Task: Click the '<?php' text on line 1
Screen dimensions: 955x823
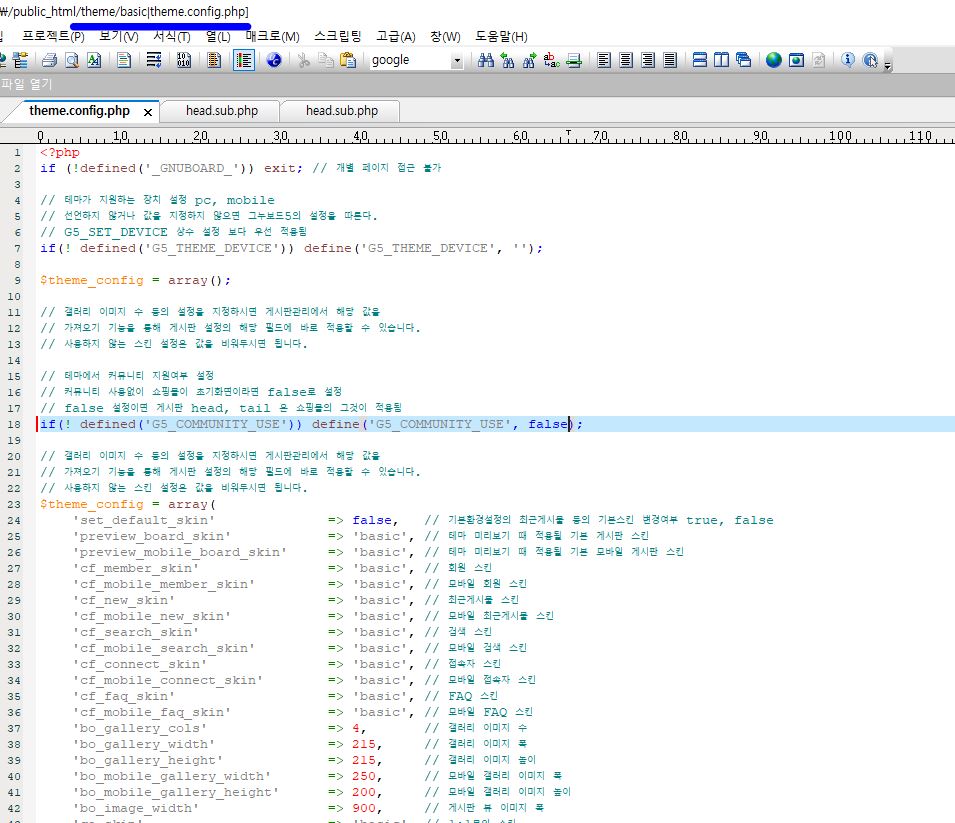Action: click(60, 152)
